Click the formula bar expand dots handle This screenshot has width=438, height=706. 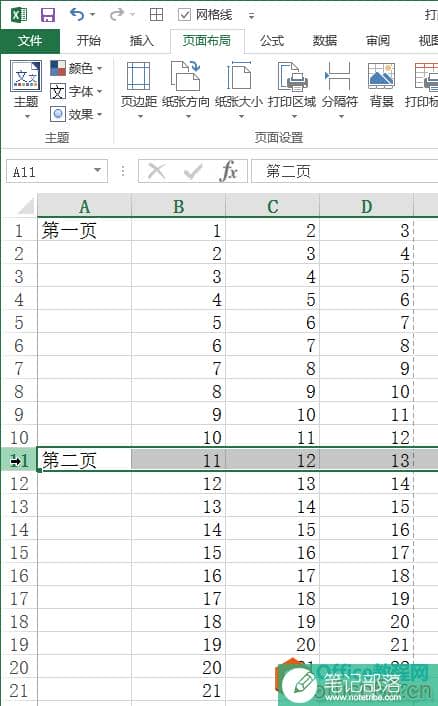click(123, 171)
